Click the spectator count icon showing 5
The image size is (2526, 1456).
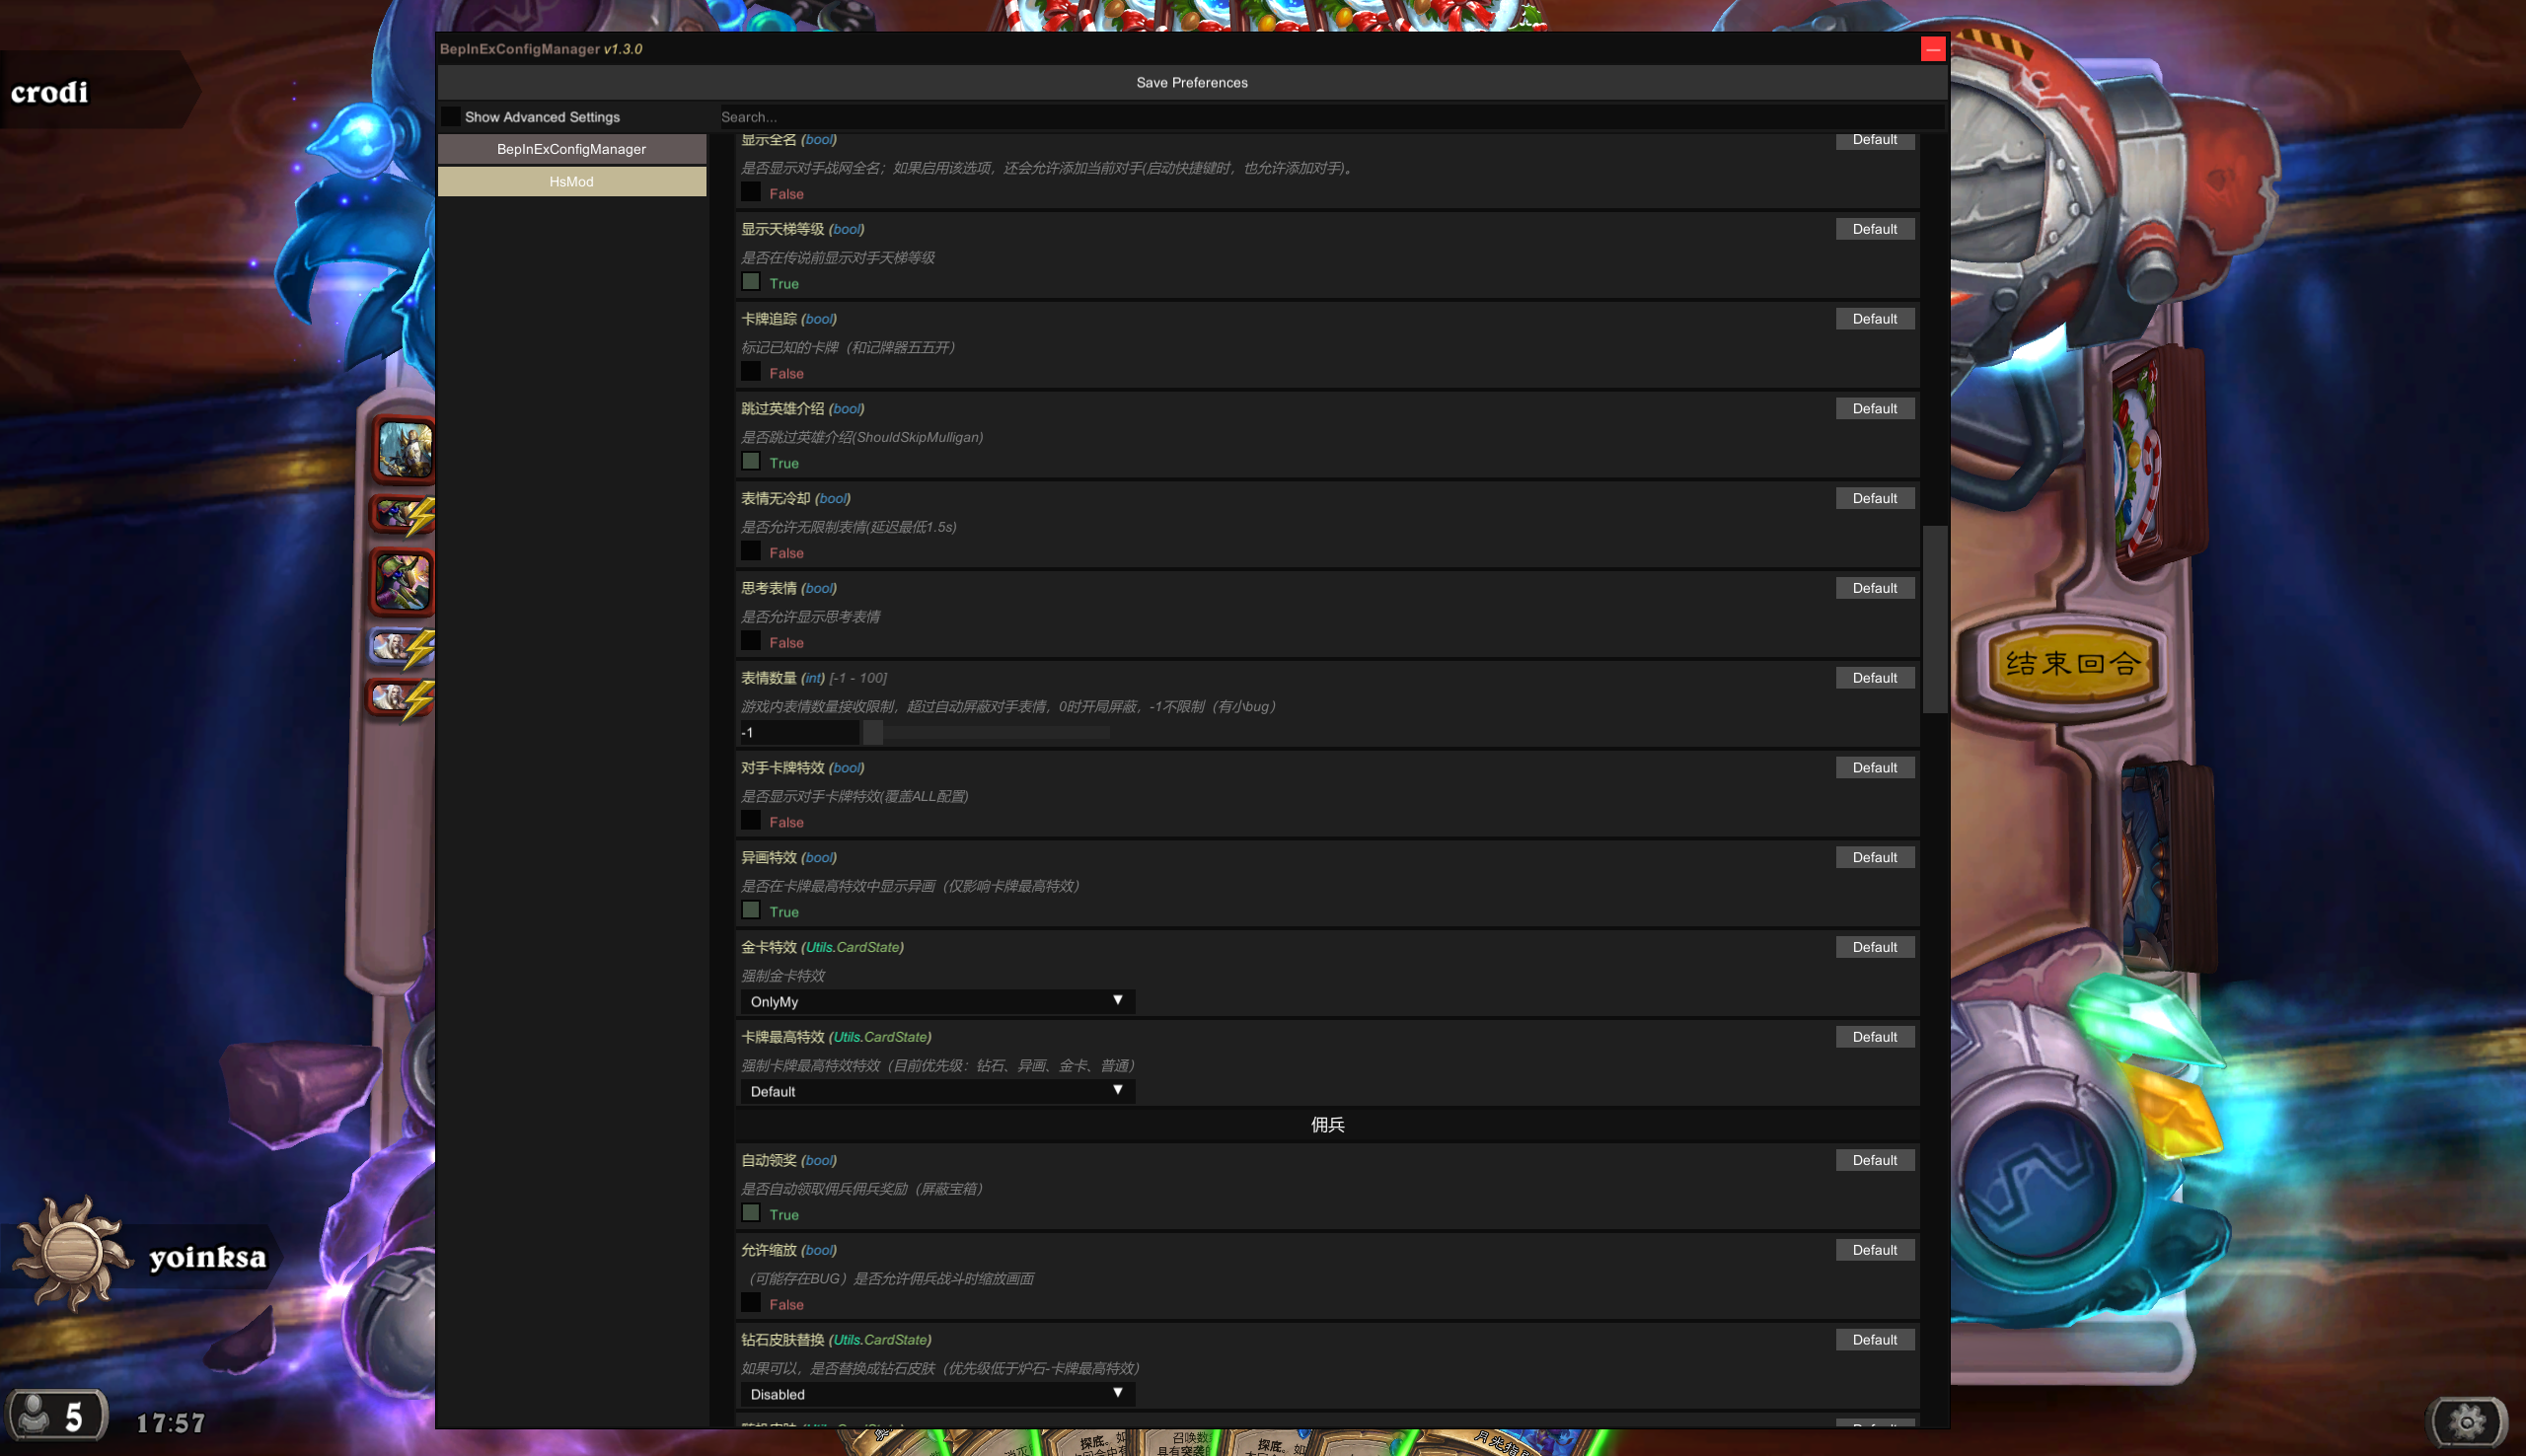[57, 1415]
